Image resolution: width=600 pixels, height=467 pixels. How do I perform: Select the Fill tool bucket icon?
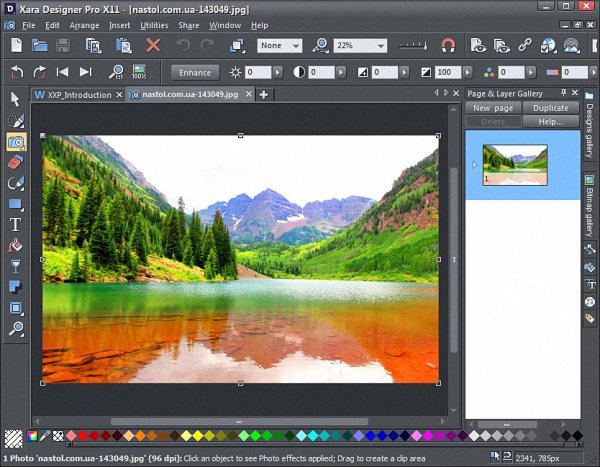(x=15, y=246)
